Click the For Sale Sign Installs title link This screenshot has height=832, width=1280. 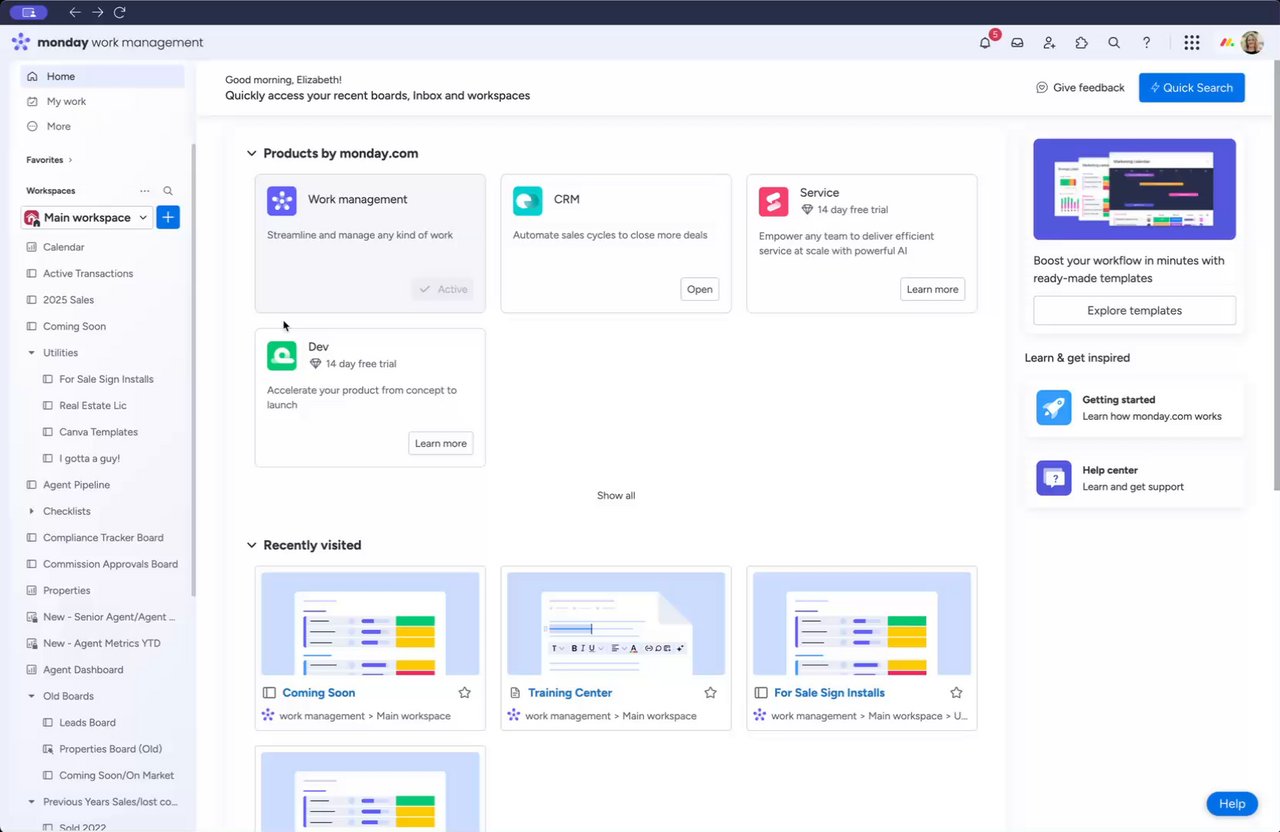[829, 693]
